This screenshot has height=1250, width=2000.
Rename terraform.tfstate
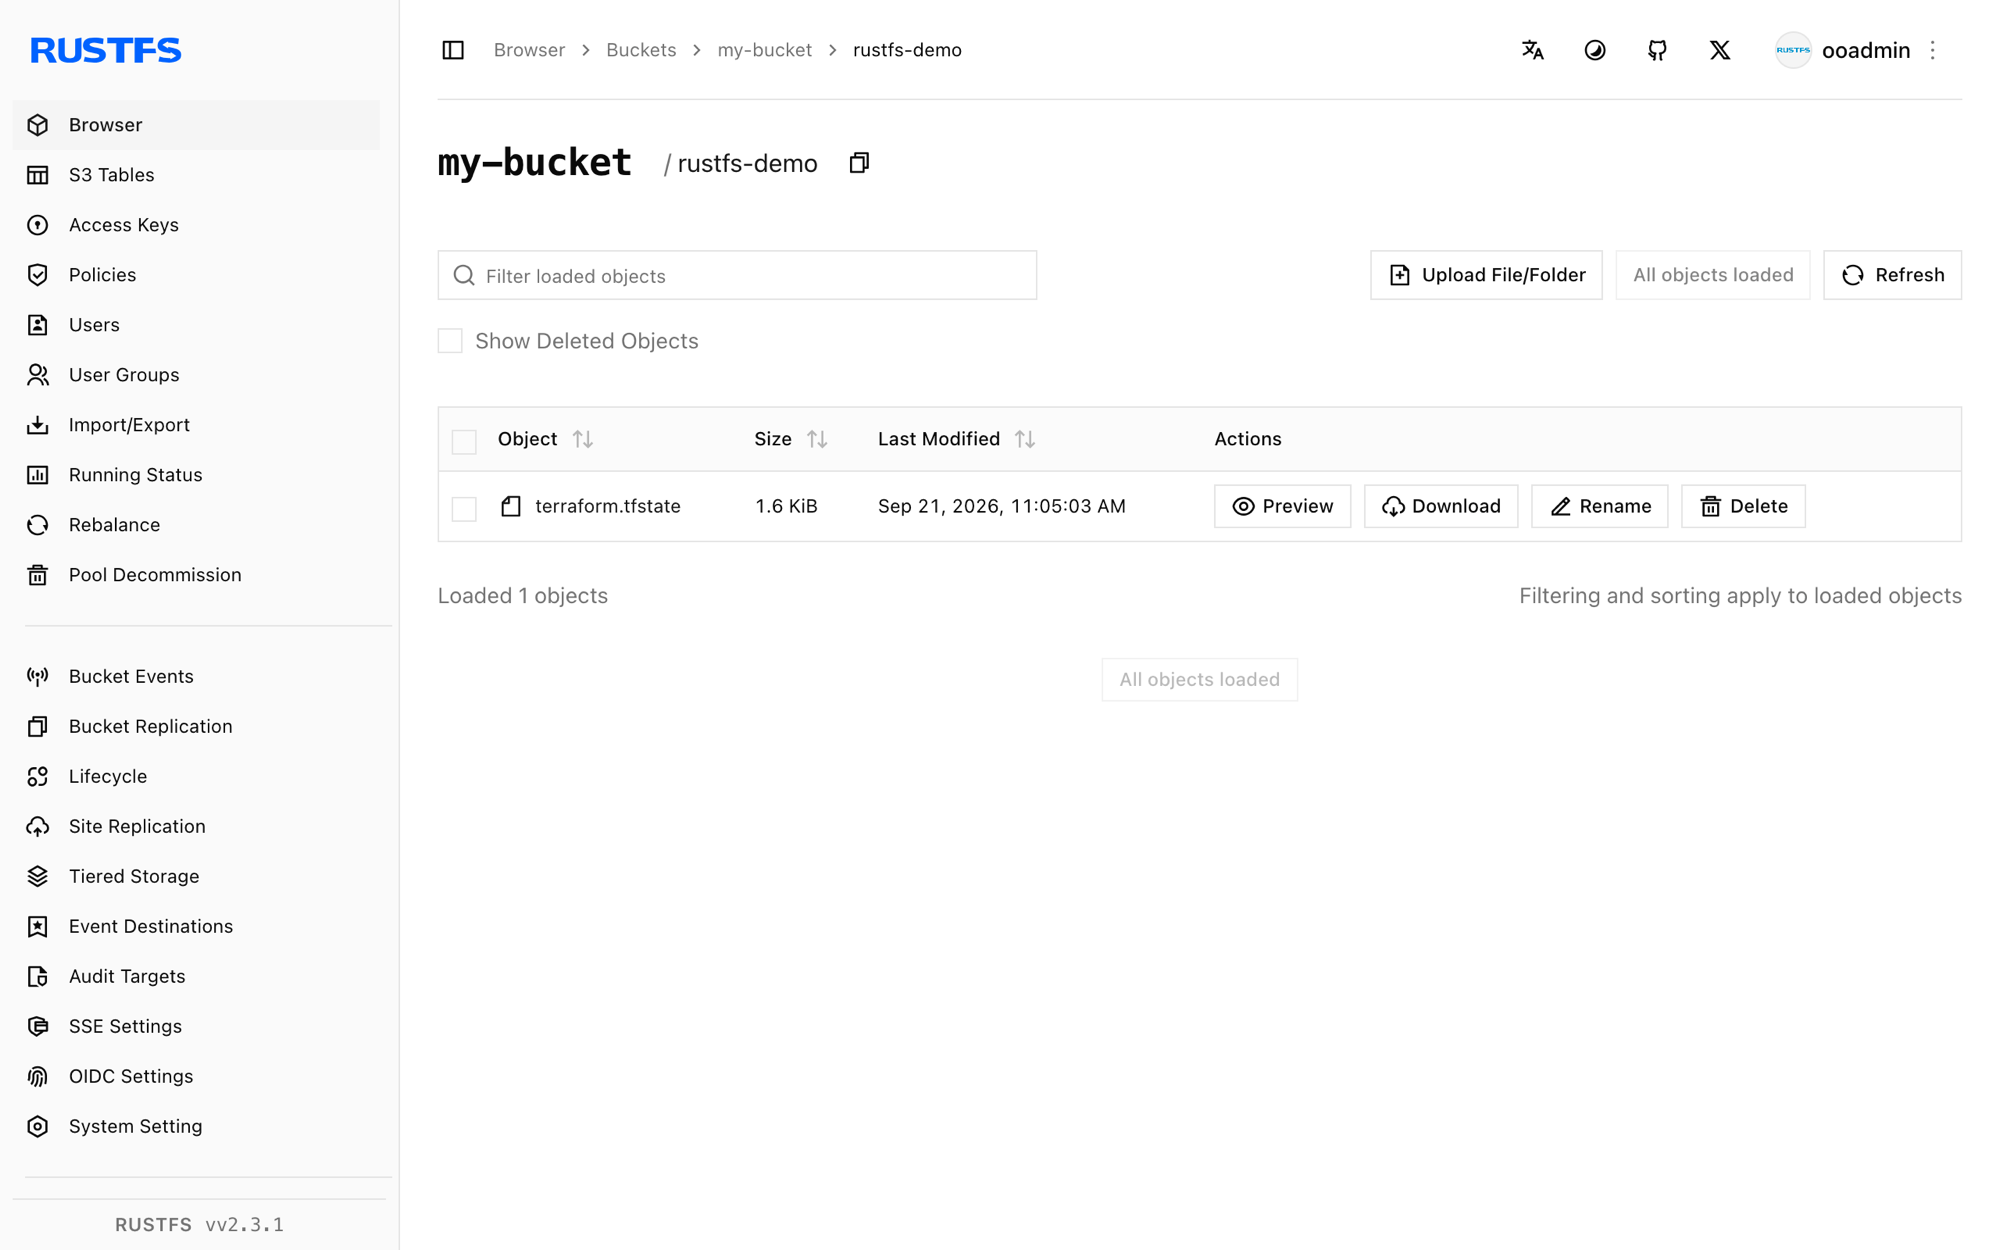(x=1599, y=506)
